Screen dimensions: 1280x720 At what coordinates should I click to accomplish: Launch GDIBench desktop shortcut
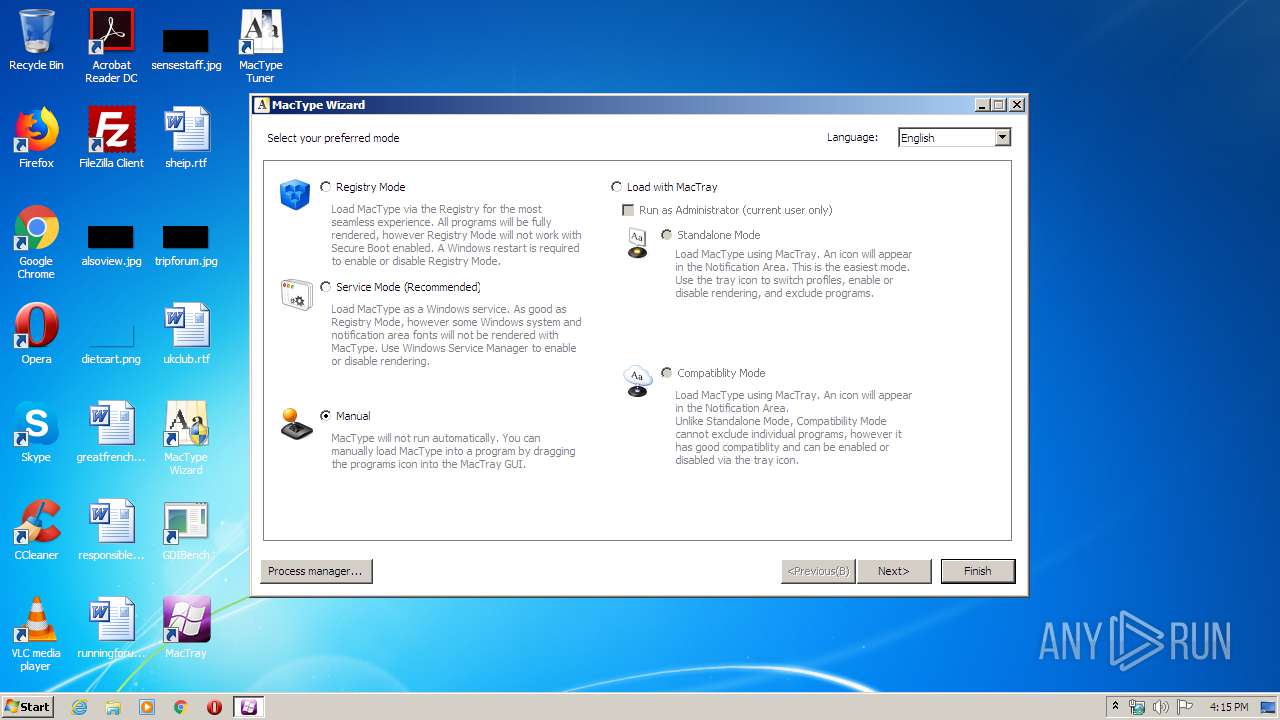186,530
